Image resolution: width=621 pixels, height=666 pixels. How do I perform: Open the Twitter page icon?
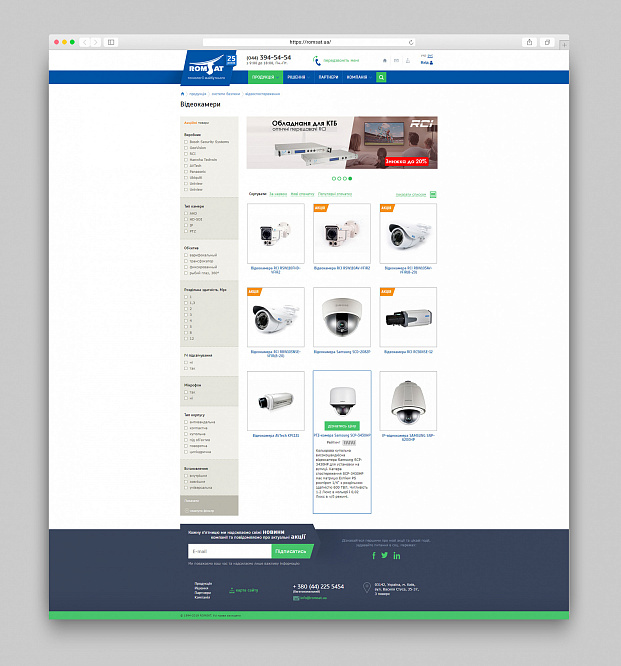tap(384, 555)
